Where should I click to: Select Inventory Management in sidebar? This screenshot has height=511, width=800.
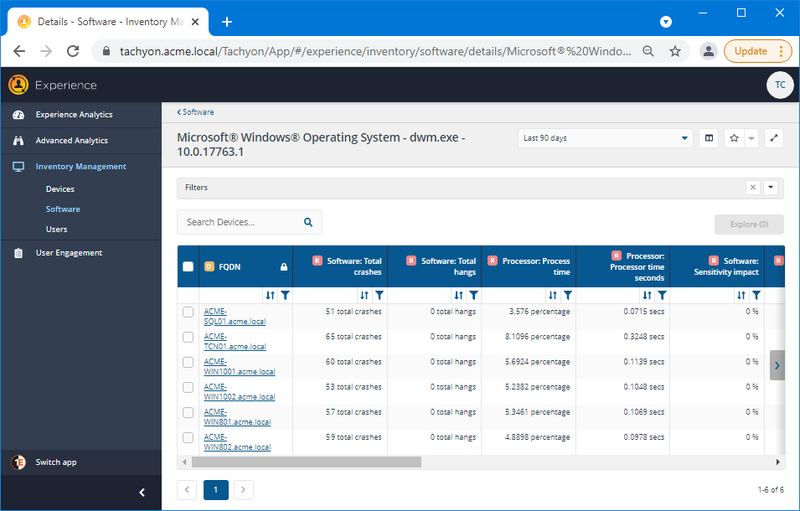[81, 167]
